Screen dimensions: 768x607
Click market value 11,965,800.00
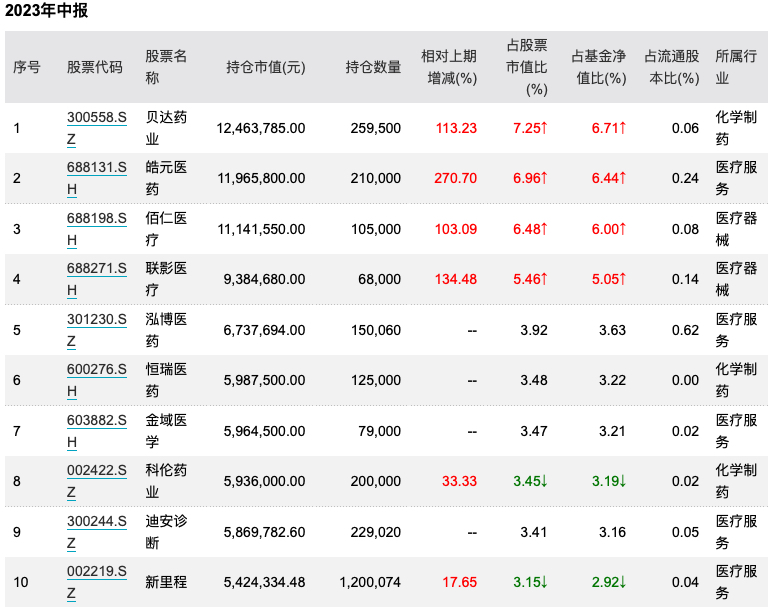(261, 178)
